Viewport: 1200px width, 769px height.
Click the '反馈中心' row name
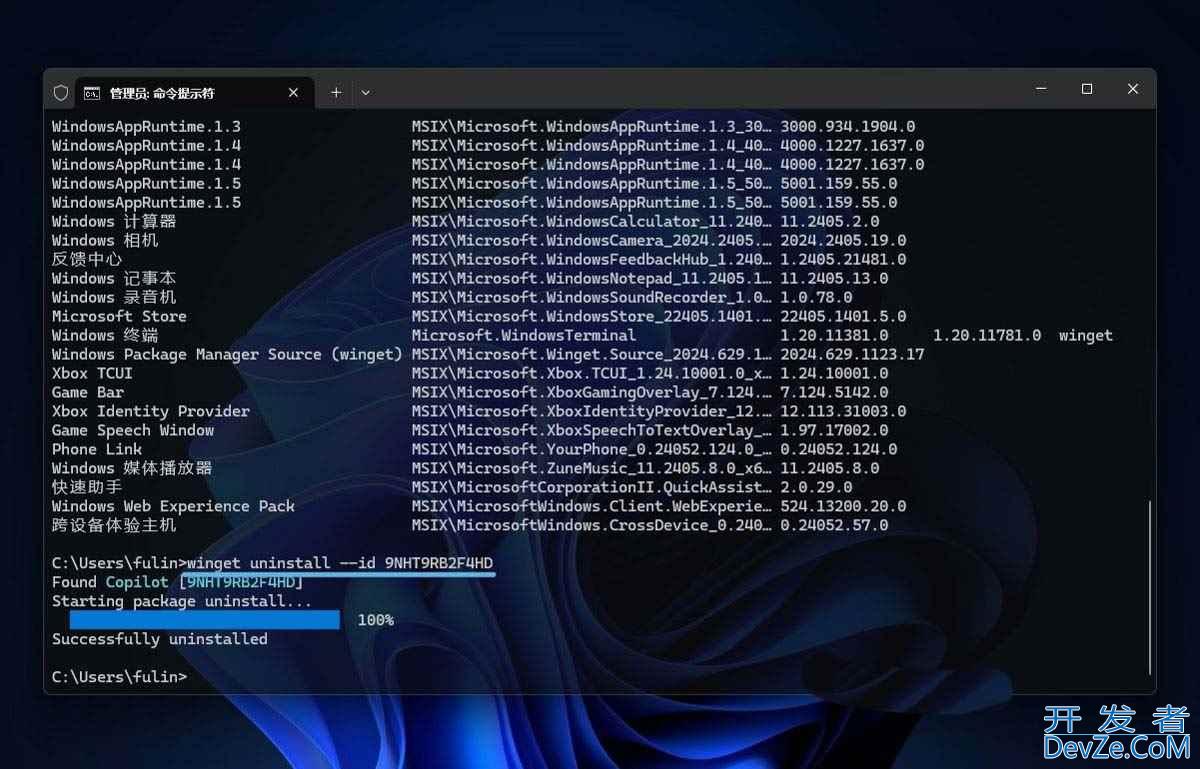click(x=87, y=259)
